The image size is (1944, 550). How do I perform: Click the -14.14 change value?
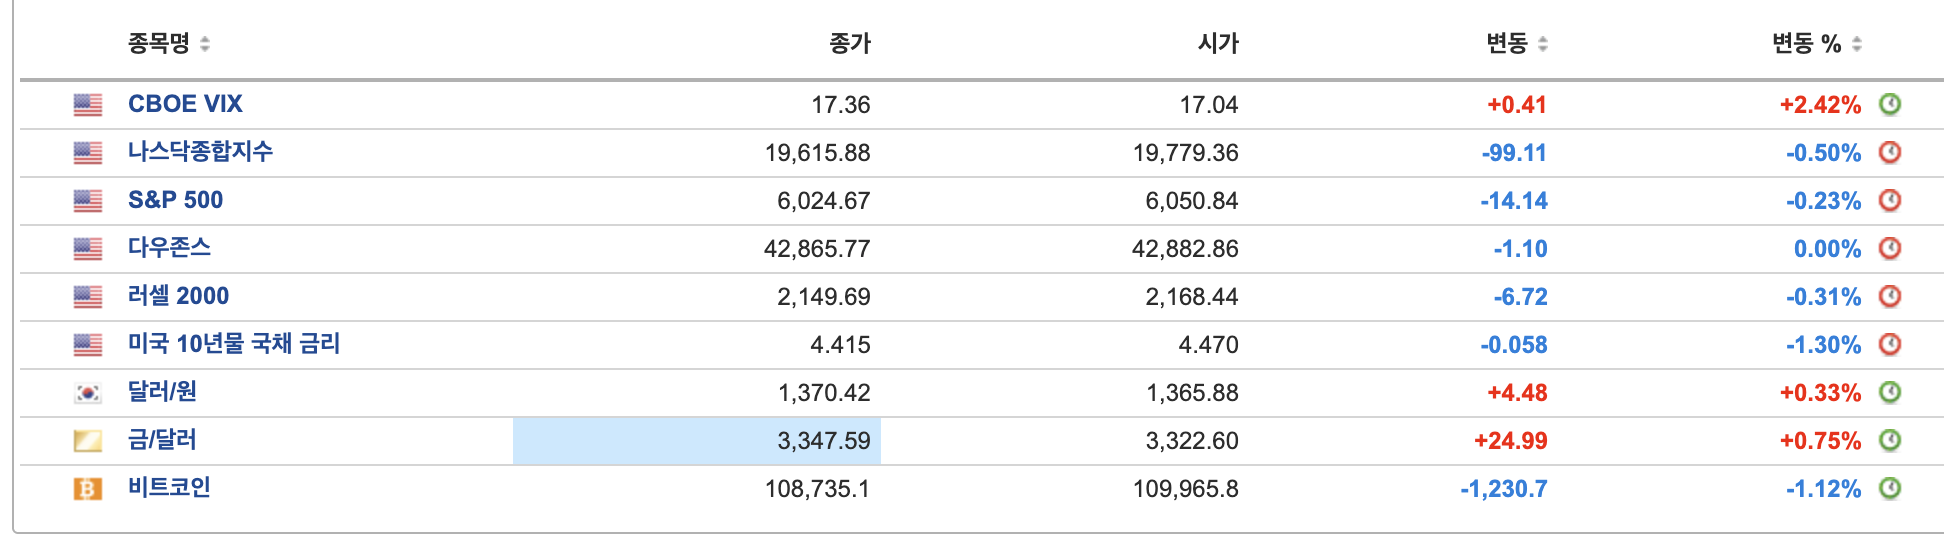pyautogui.click(x=1514, y=201)
